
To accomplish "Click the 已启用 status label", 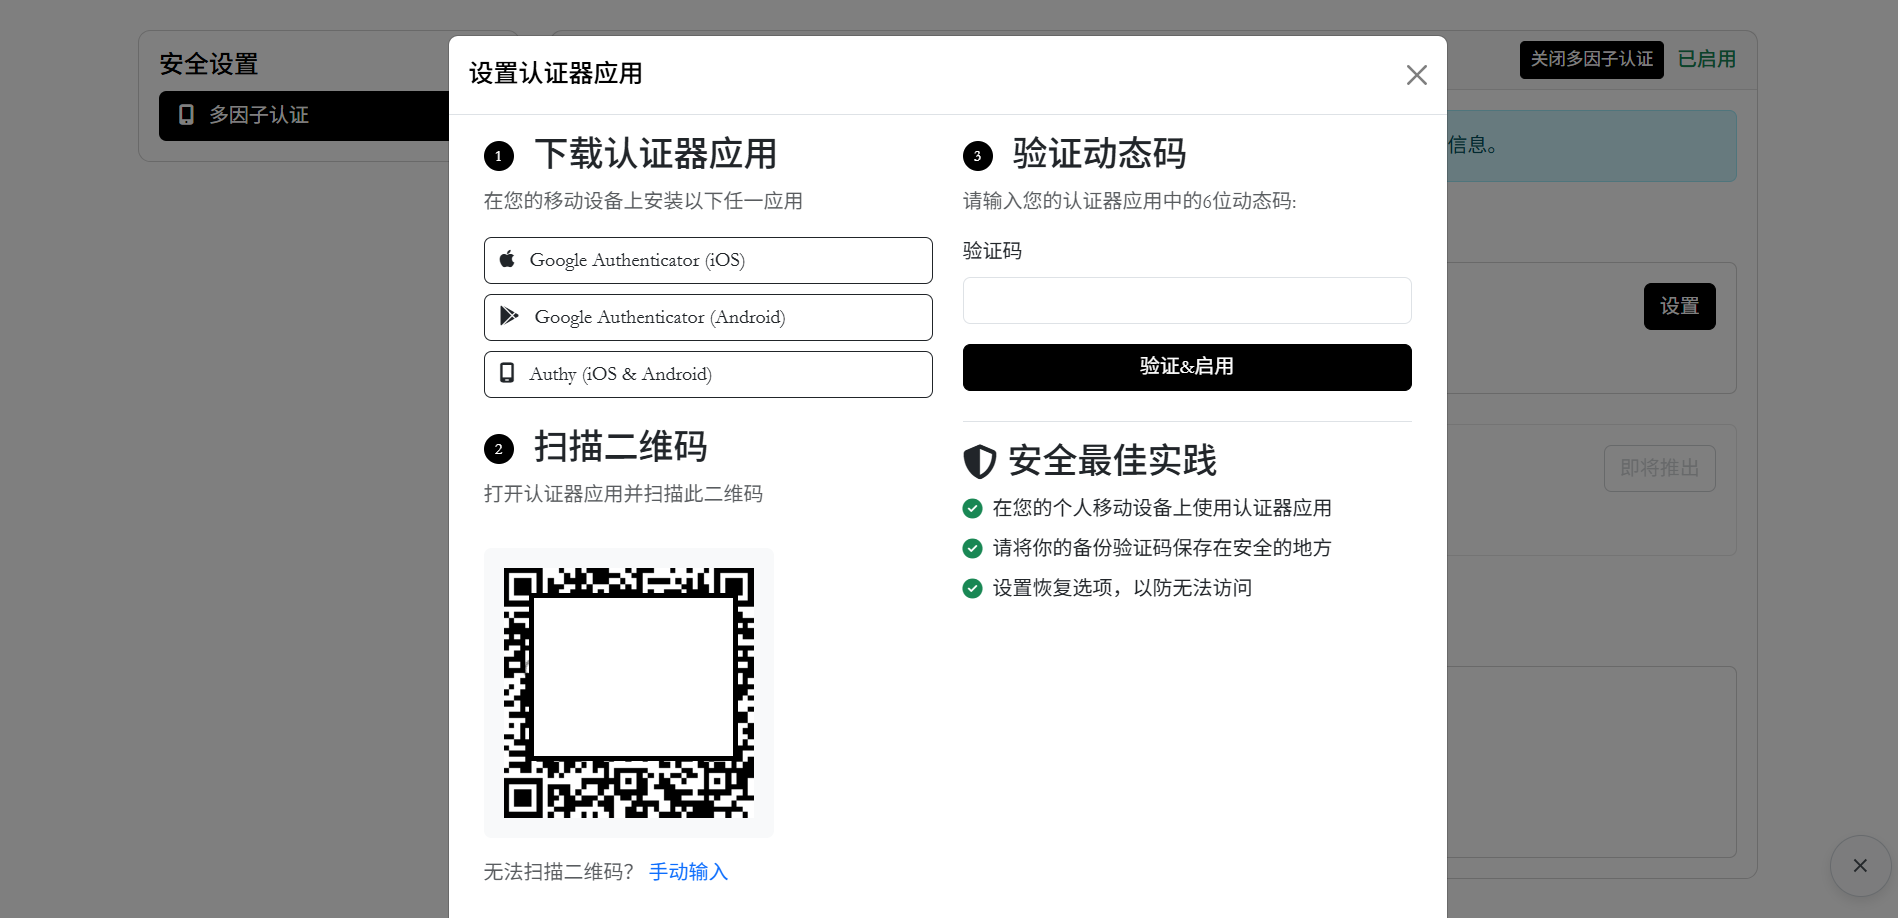I will pos(1707,60).
